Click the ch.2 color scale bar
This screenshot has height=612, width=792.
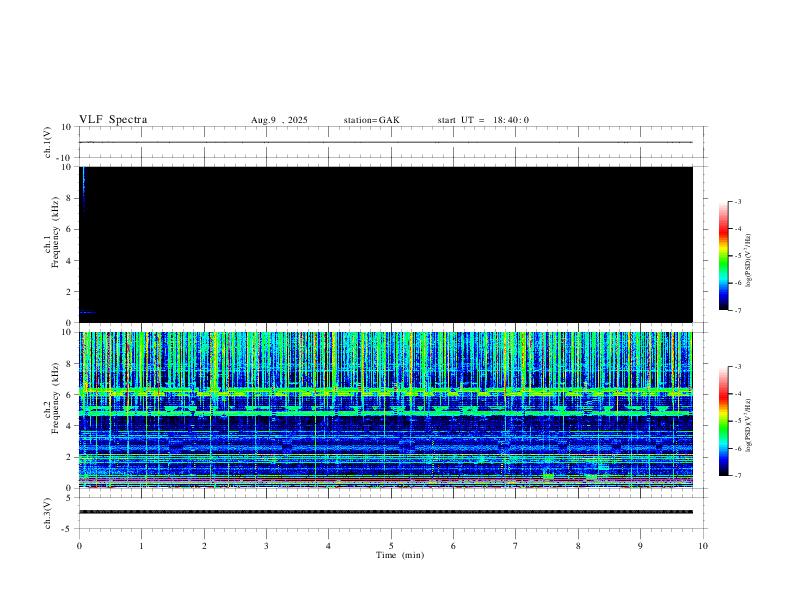tap(723, 421)
